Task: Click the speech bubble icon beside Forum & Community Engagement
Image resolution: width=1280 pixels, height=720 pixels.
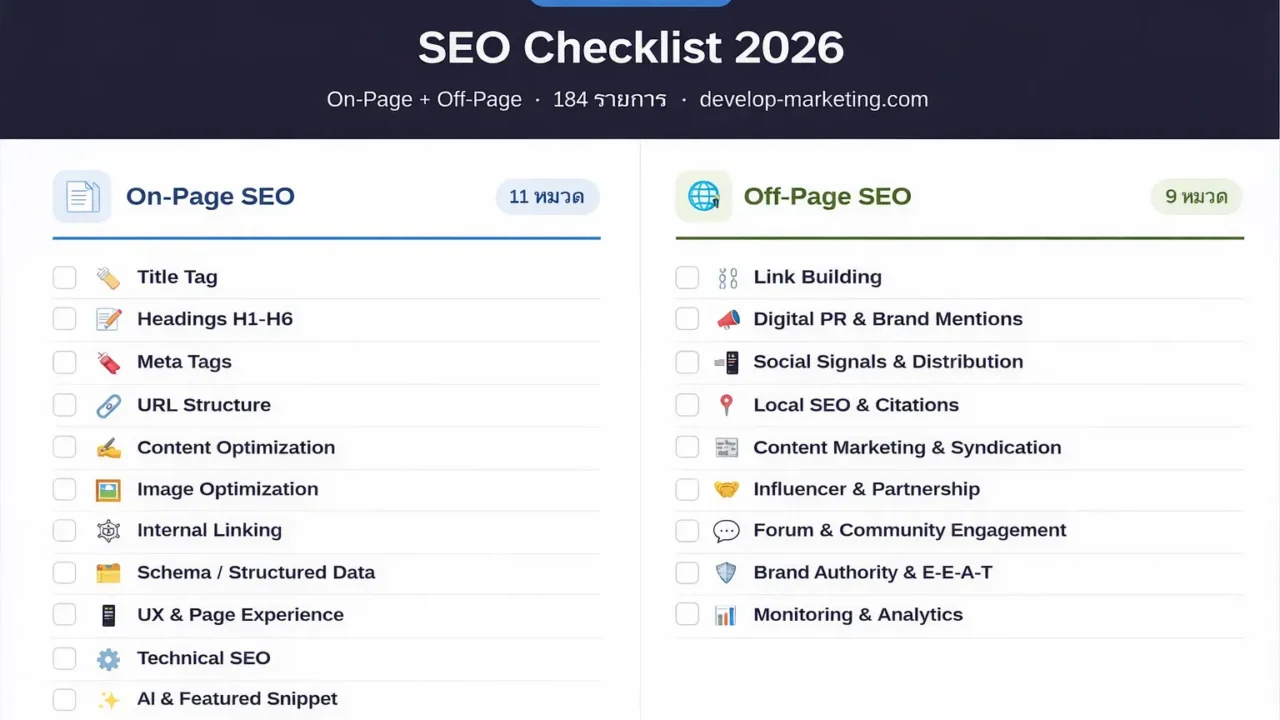Action: 727,531
